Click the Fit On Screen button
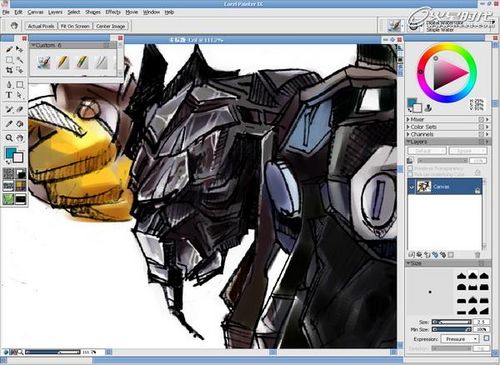This screenshot has height=365, width=500. click(75, 26)
